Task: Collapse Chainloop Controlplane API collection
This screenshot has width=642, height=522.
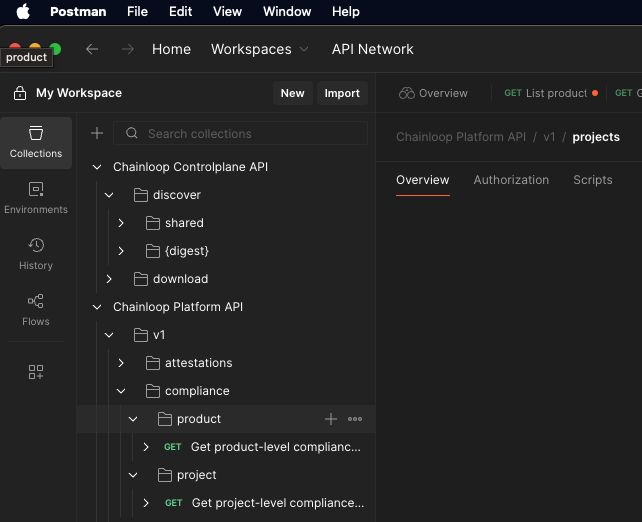Action: click(x=97, y=167)
